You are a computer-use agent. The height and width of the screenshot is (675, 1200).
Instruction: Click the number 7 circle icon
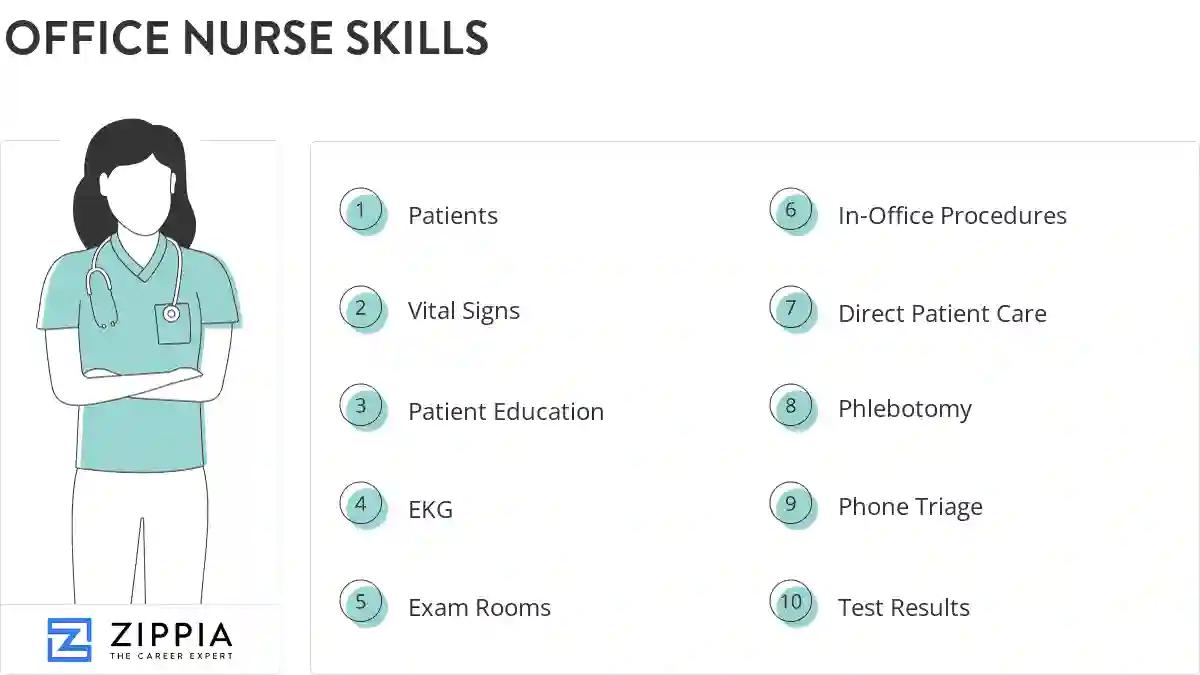click(x=791, y=308)
